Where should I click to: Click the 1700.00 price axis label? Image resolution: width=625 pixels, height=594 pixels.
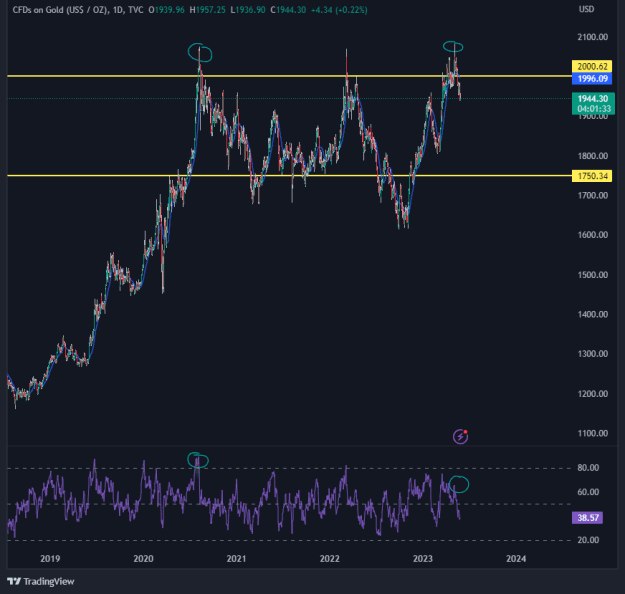(x=593, y=195)
